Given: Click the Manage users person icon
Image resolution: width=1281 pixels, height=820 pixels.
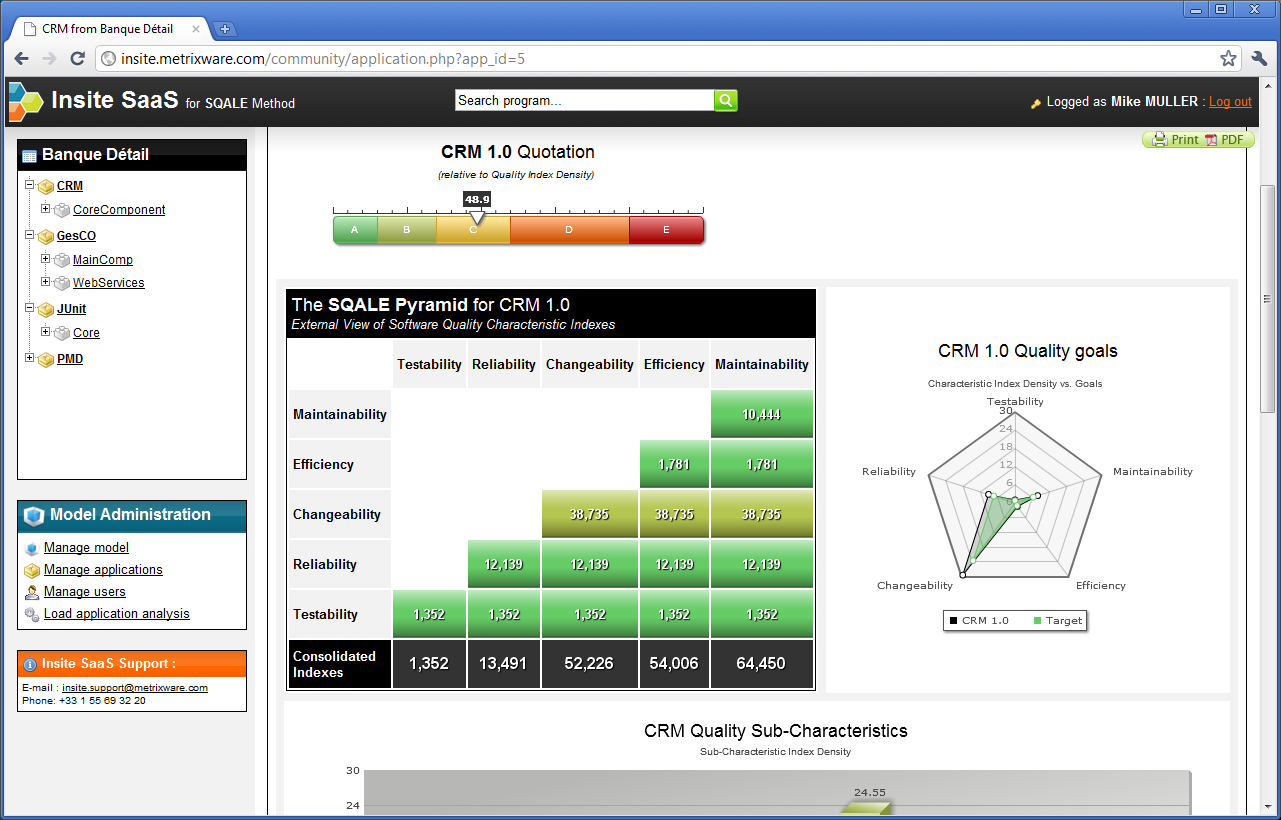Looking at the screenshot, I should tap(32, 592).
